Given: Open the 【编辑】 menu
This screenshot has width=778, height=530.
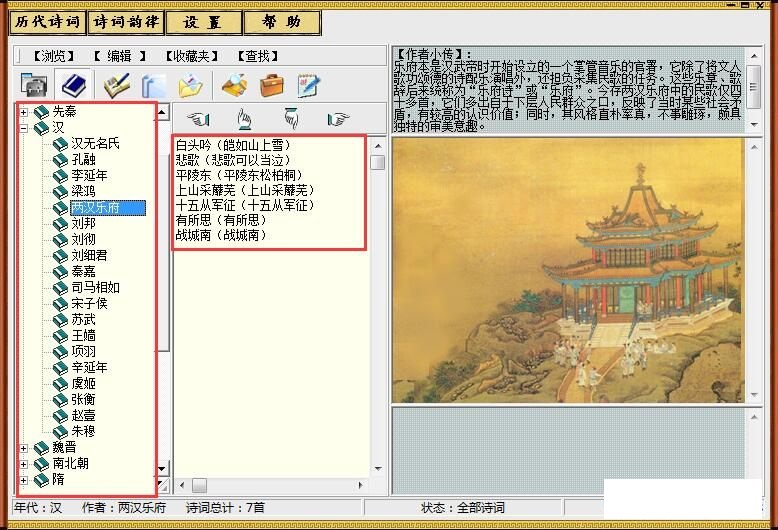Looking at the screenshot, I should 120,56.
